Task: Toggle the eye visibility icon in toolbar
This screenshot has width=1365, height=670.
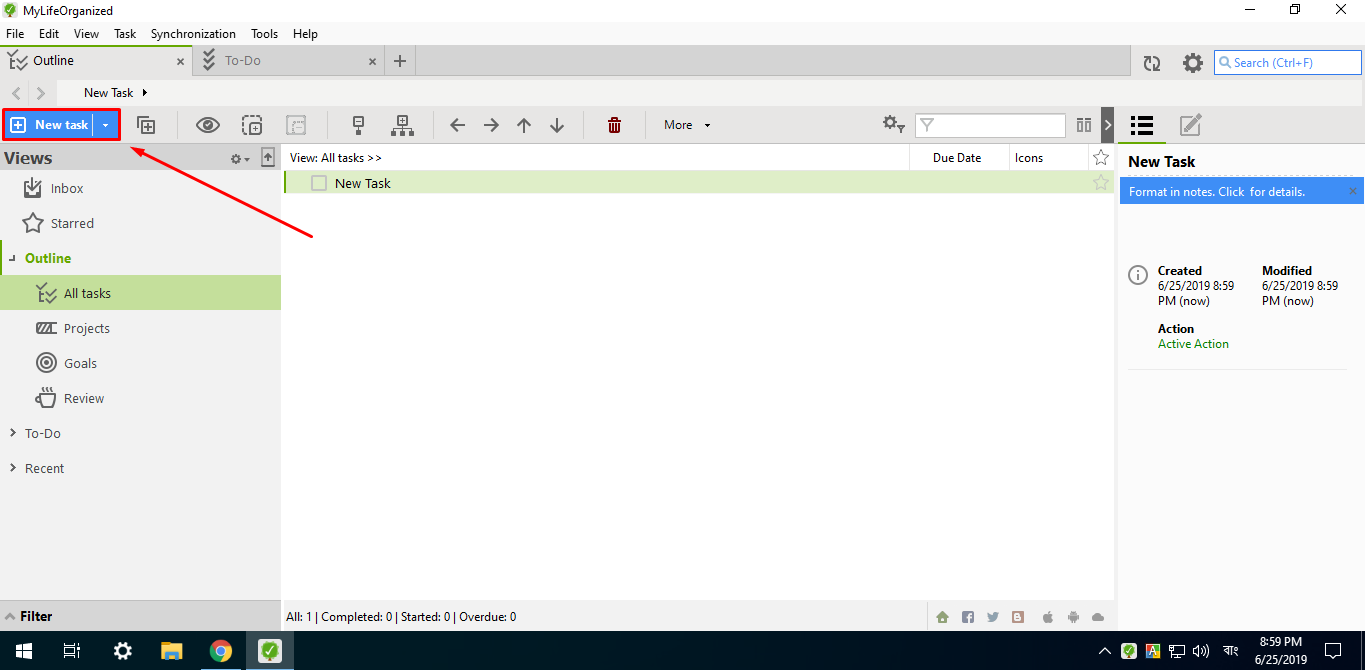Action: pyautogui.click(x=208, y=125)
